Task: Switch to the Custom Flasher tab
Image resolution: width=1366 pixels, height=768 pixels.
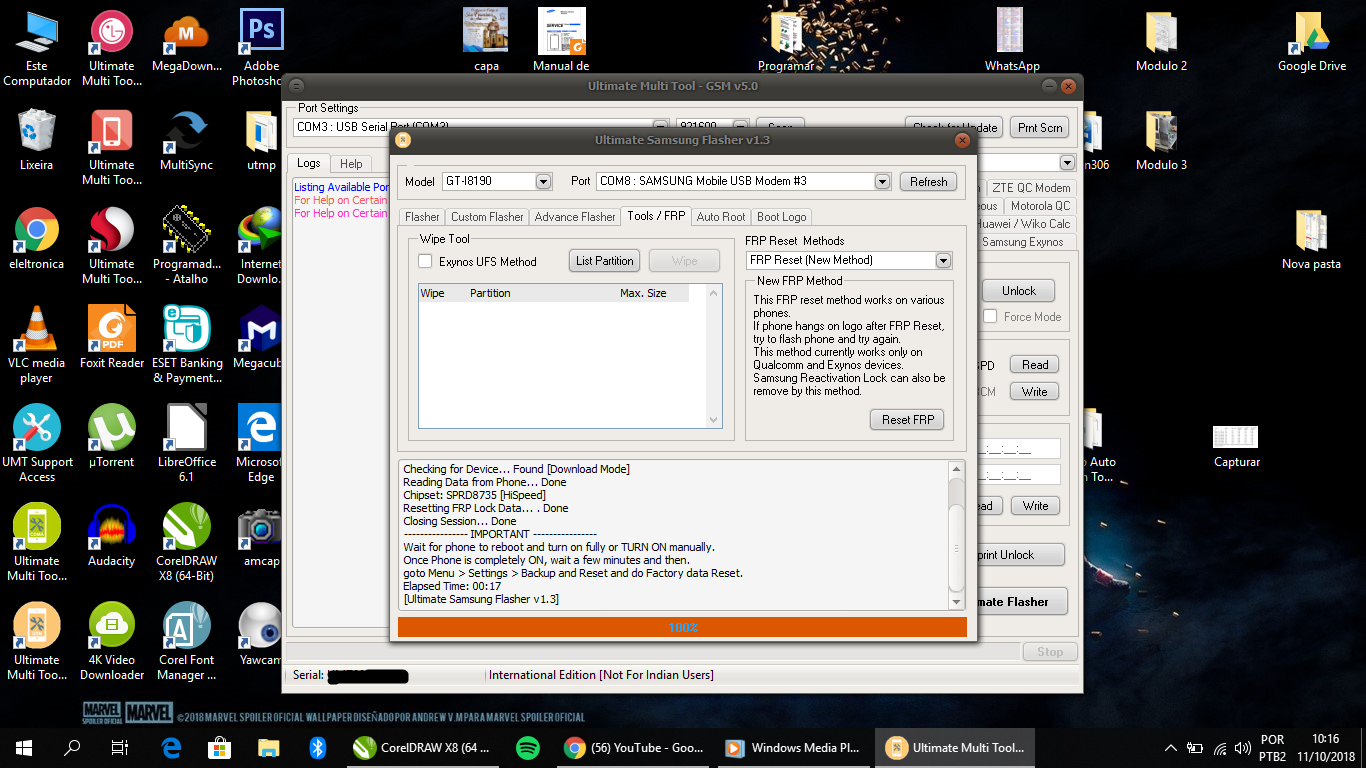Action: [487, 216]
